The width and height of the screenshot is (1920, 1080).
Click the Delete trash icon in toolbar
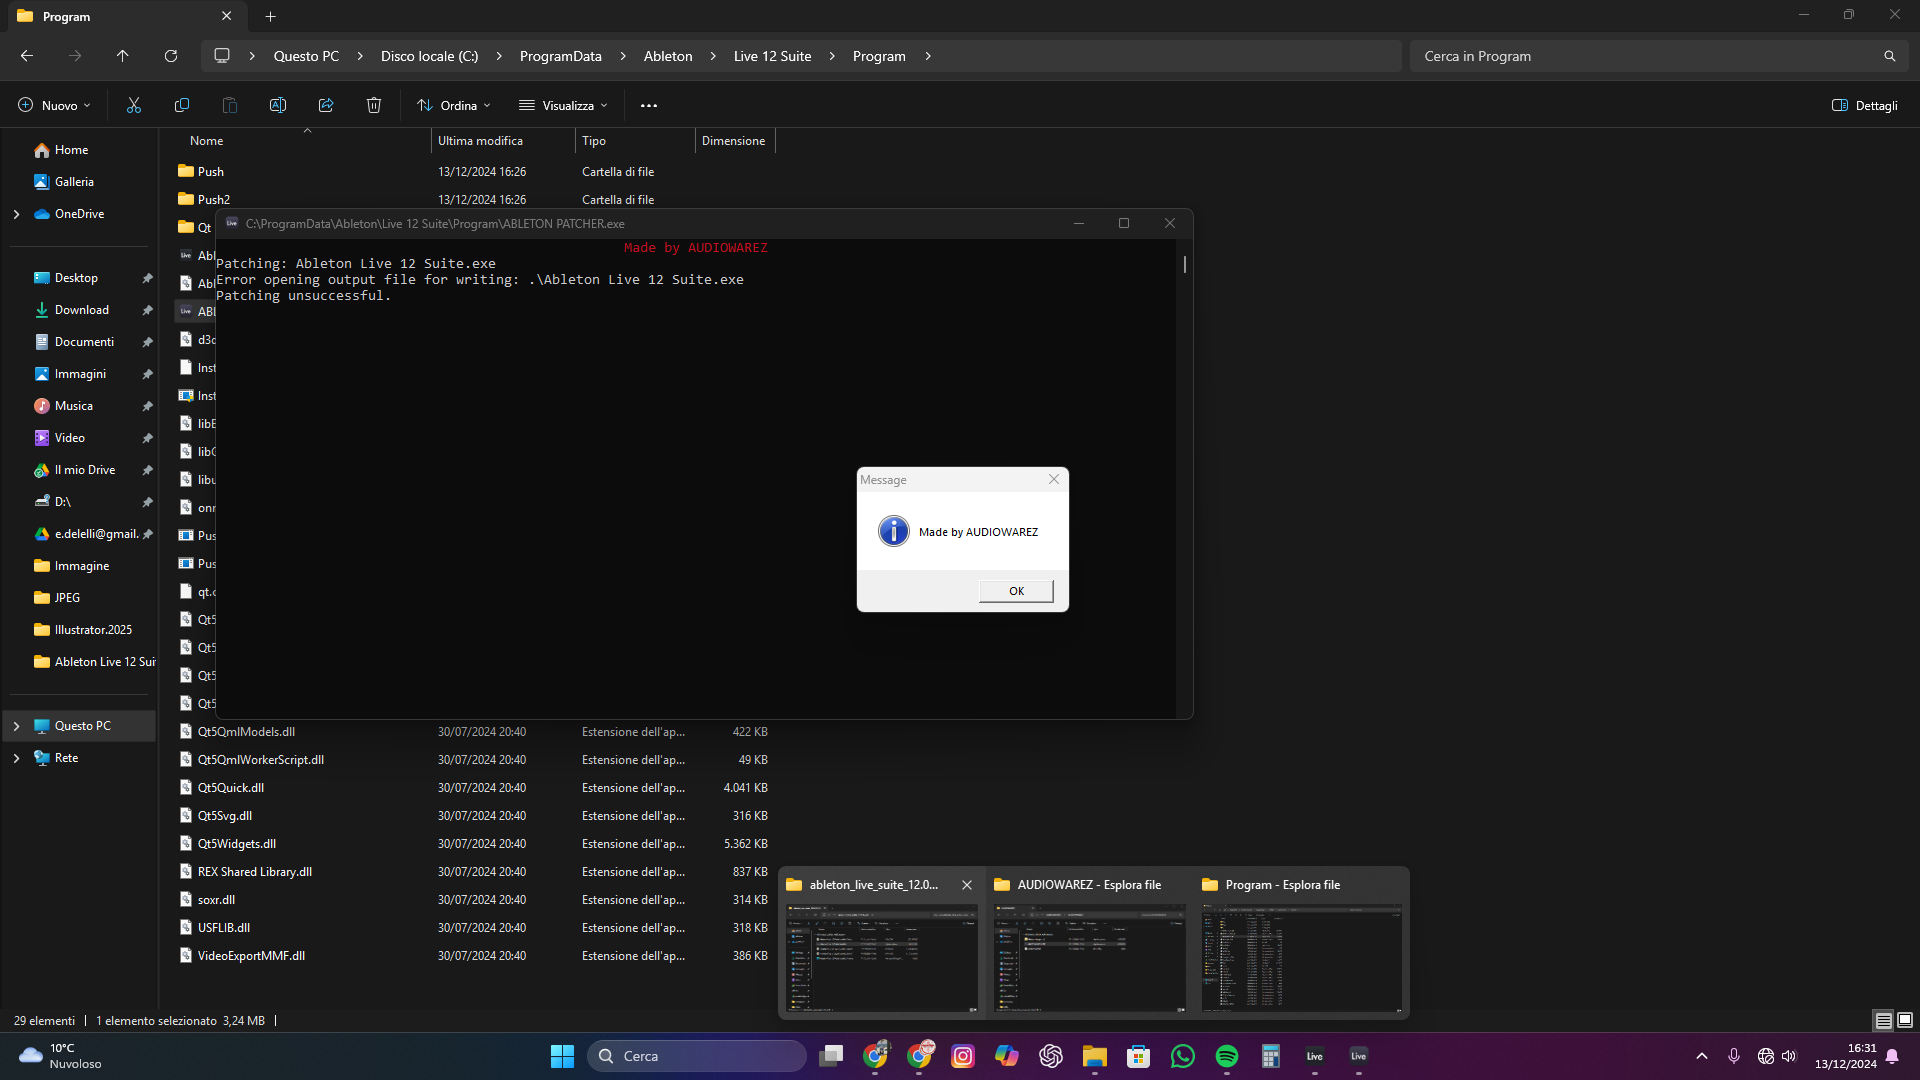(x=374, y=105)
